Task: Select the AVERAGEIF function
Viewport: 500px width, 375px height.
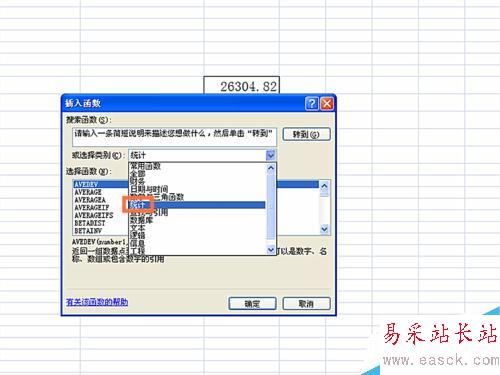Action: pyautogui.click(x=92, y=207)
